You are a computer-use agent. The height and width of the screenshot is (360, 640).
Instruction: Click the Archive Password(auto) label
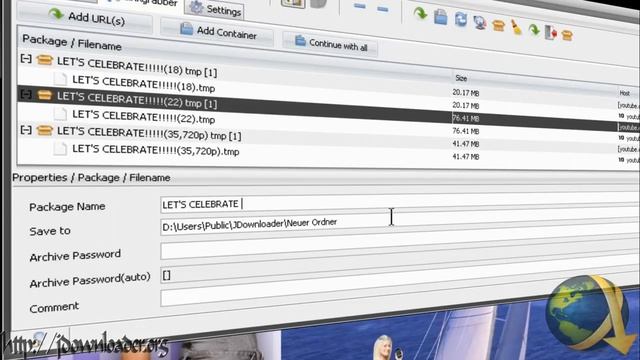90,280
